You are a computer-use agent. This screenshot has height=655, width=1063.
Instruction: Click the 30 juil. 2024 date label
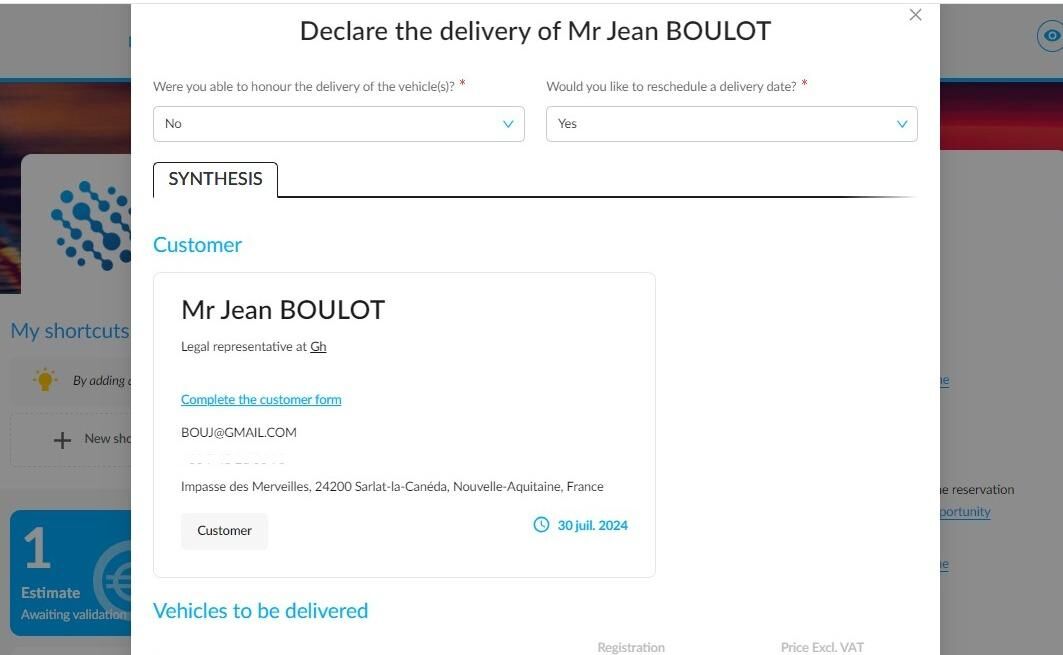pyautogui.click(x=593, y=525)
